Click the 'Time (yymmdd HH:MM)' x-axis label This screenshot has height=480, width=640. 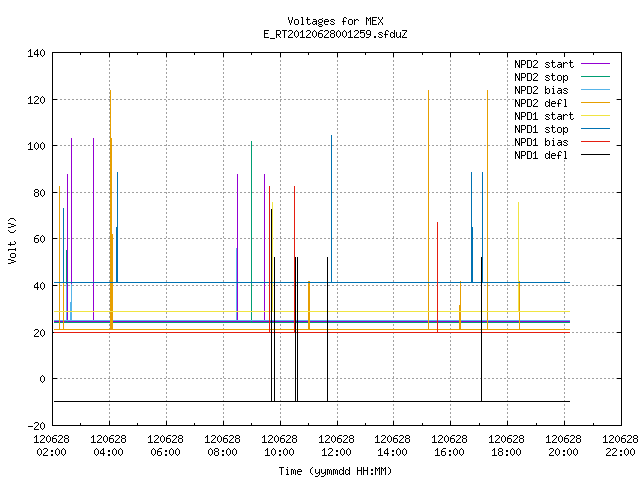335,471
